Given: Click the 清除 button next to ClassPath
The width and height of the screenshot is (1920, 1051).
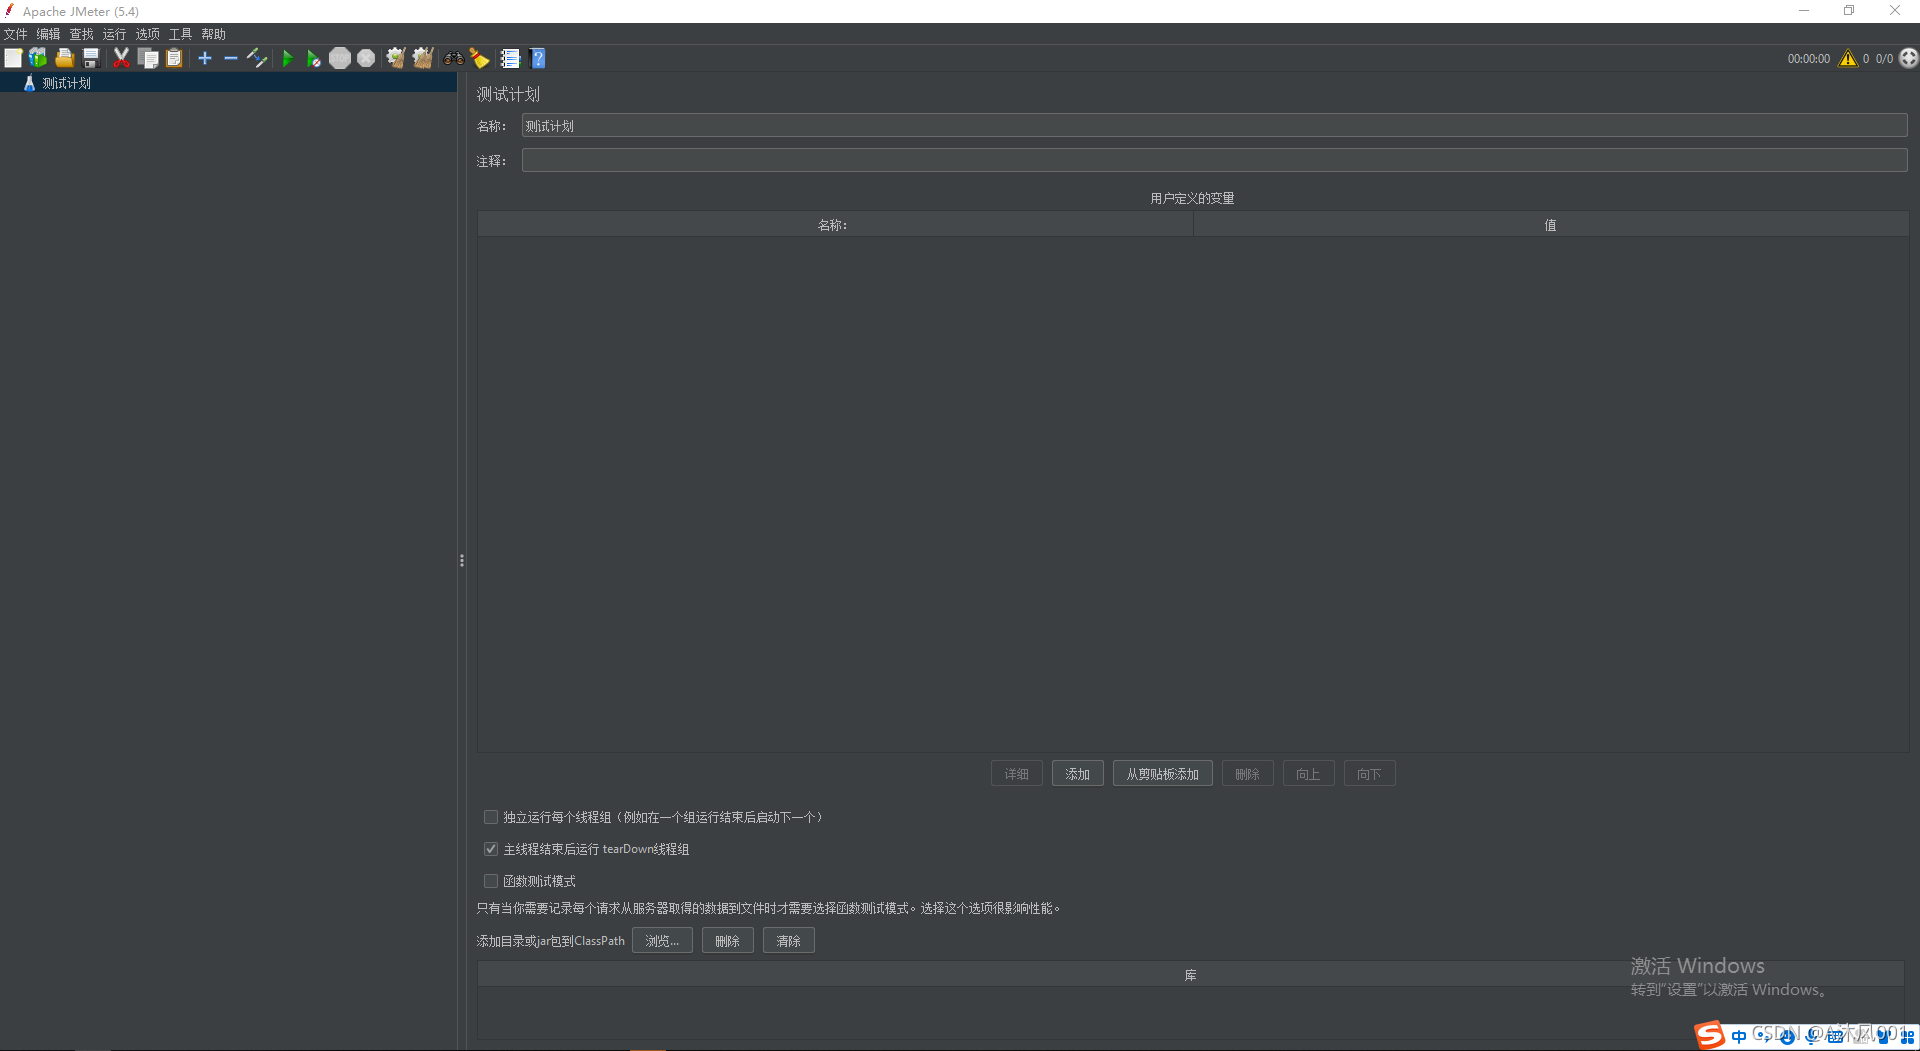Looking at the screenshot, I should 789,941.
